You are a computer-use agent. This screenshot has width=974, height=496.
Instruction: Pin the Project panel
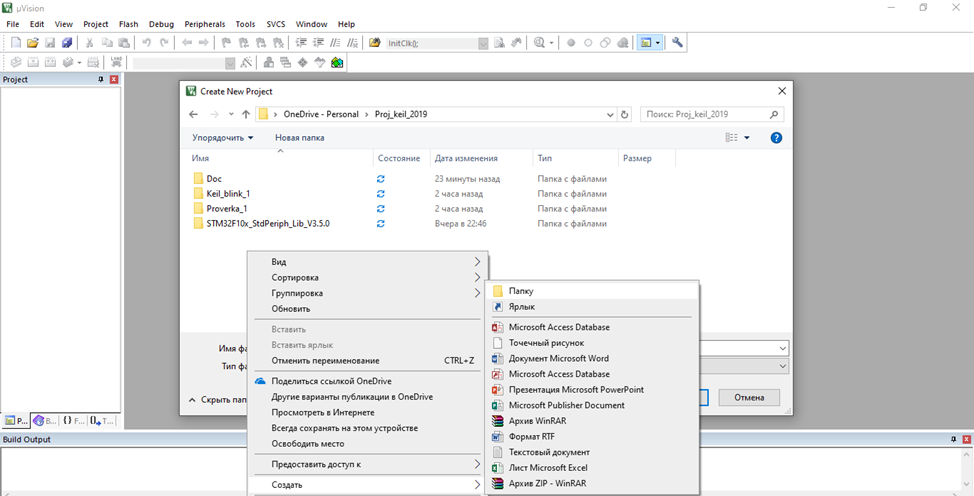pos(101,80)
